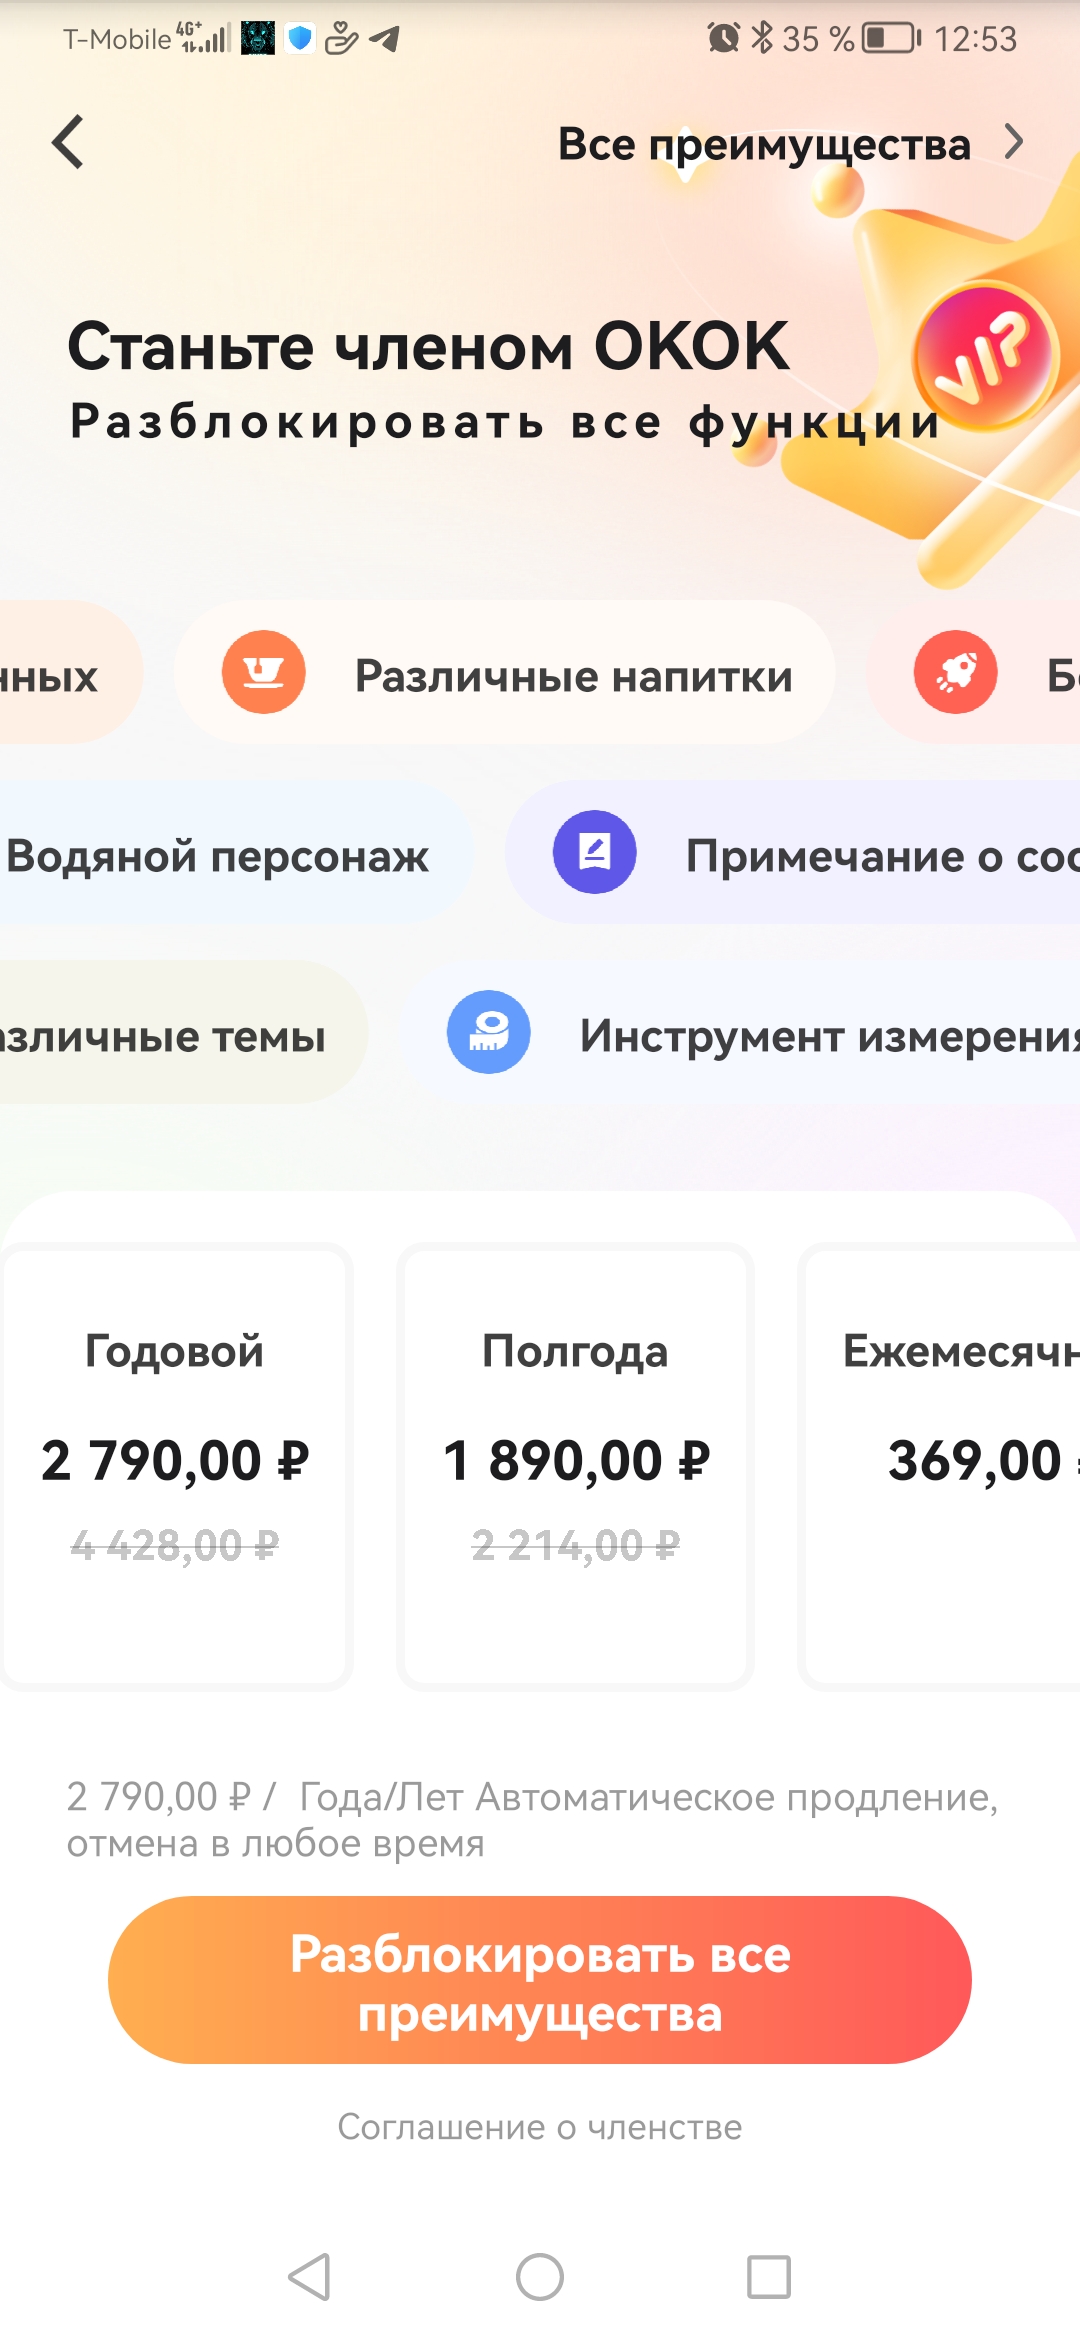
Task: Open the Соглашение о членстве link
Action: click(540, 2127)
